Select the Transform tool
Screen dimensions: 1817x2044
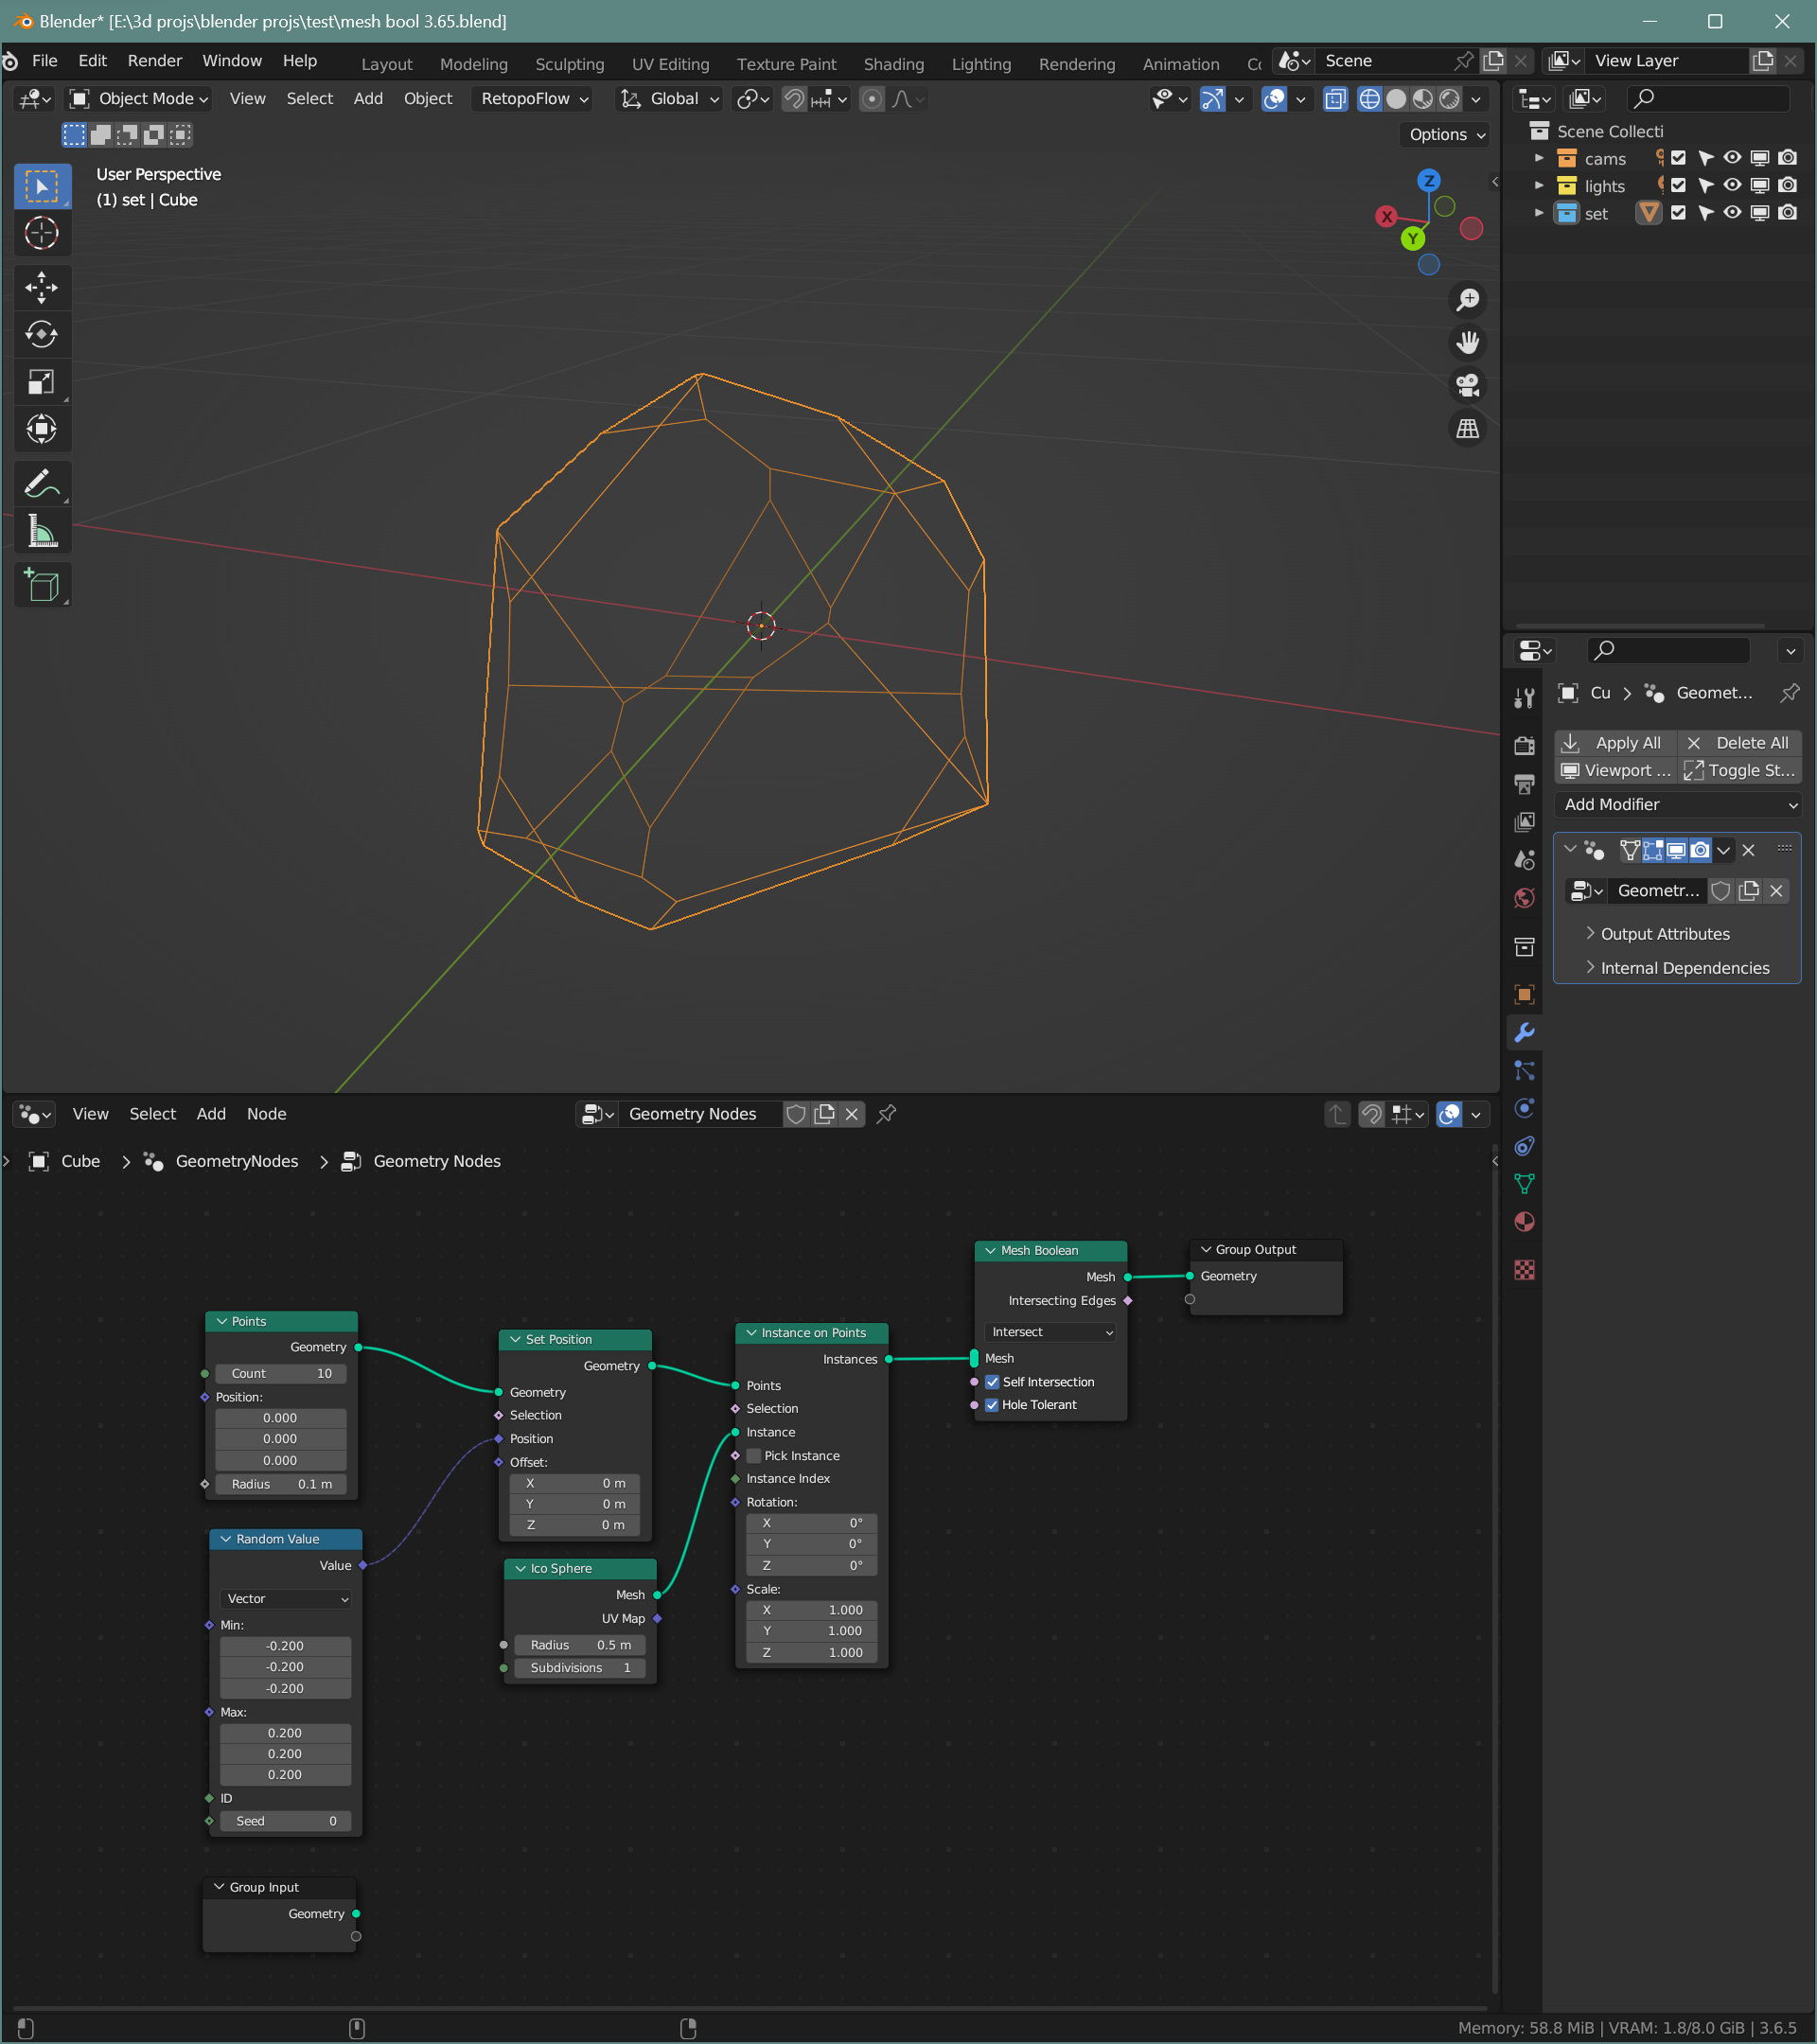(x=41, y=429)
